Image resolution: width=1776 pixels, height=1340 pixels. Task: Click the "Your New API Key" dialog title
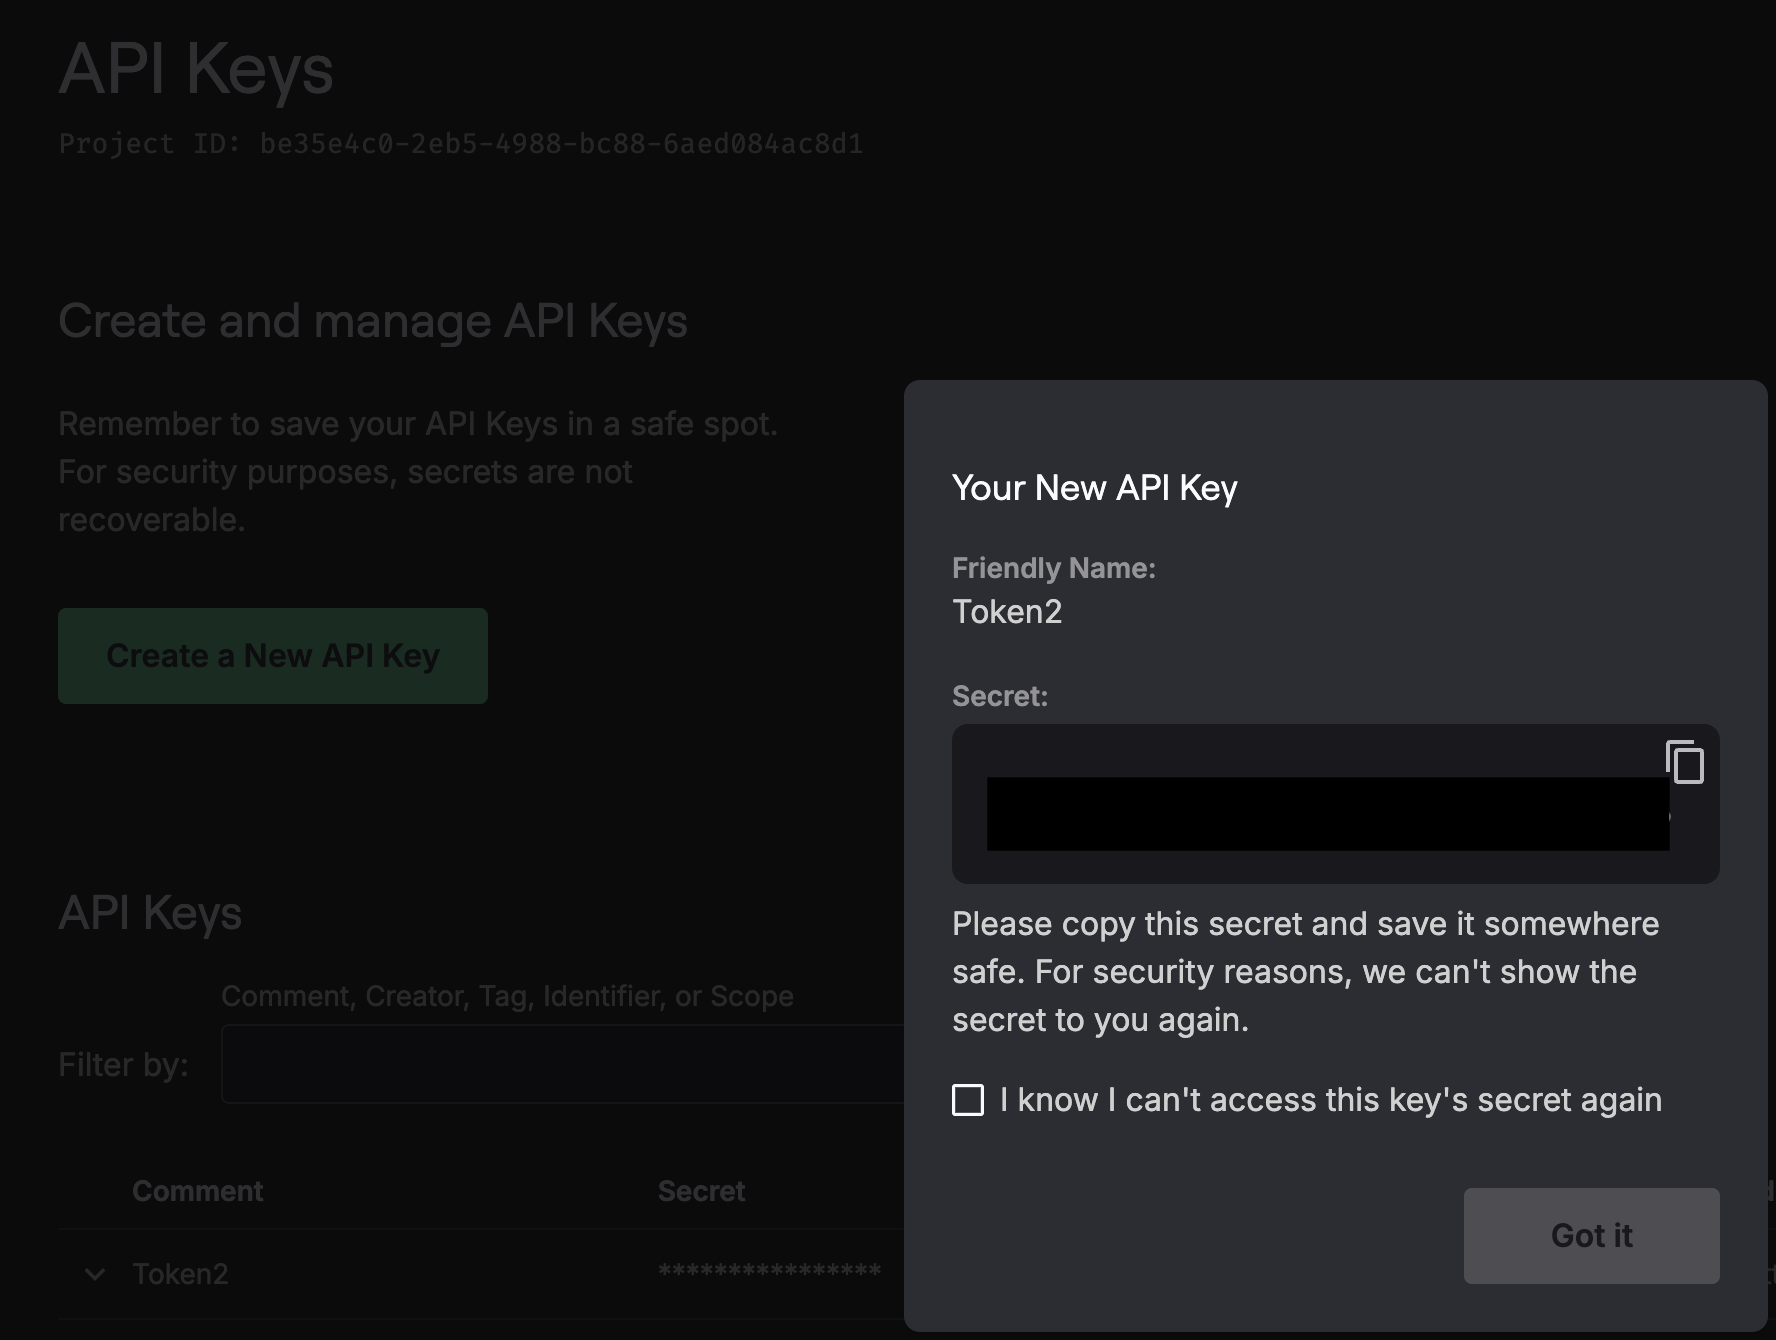tap(1094, 488)
